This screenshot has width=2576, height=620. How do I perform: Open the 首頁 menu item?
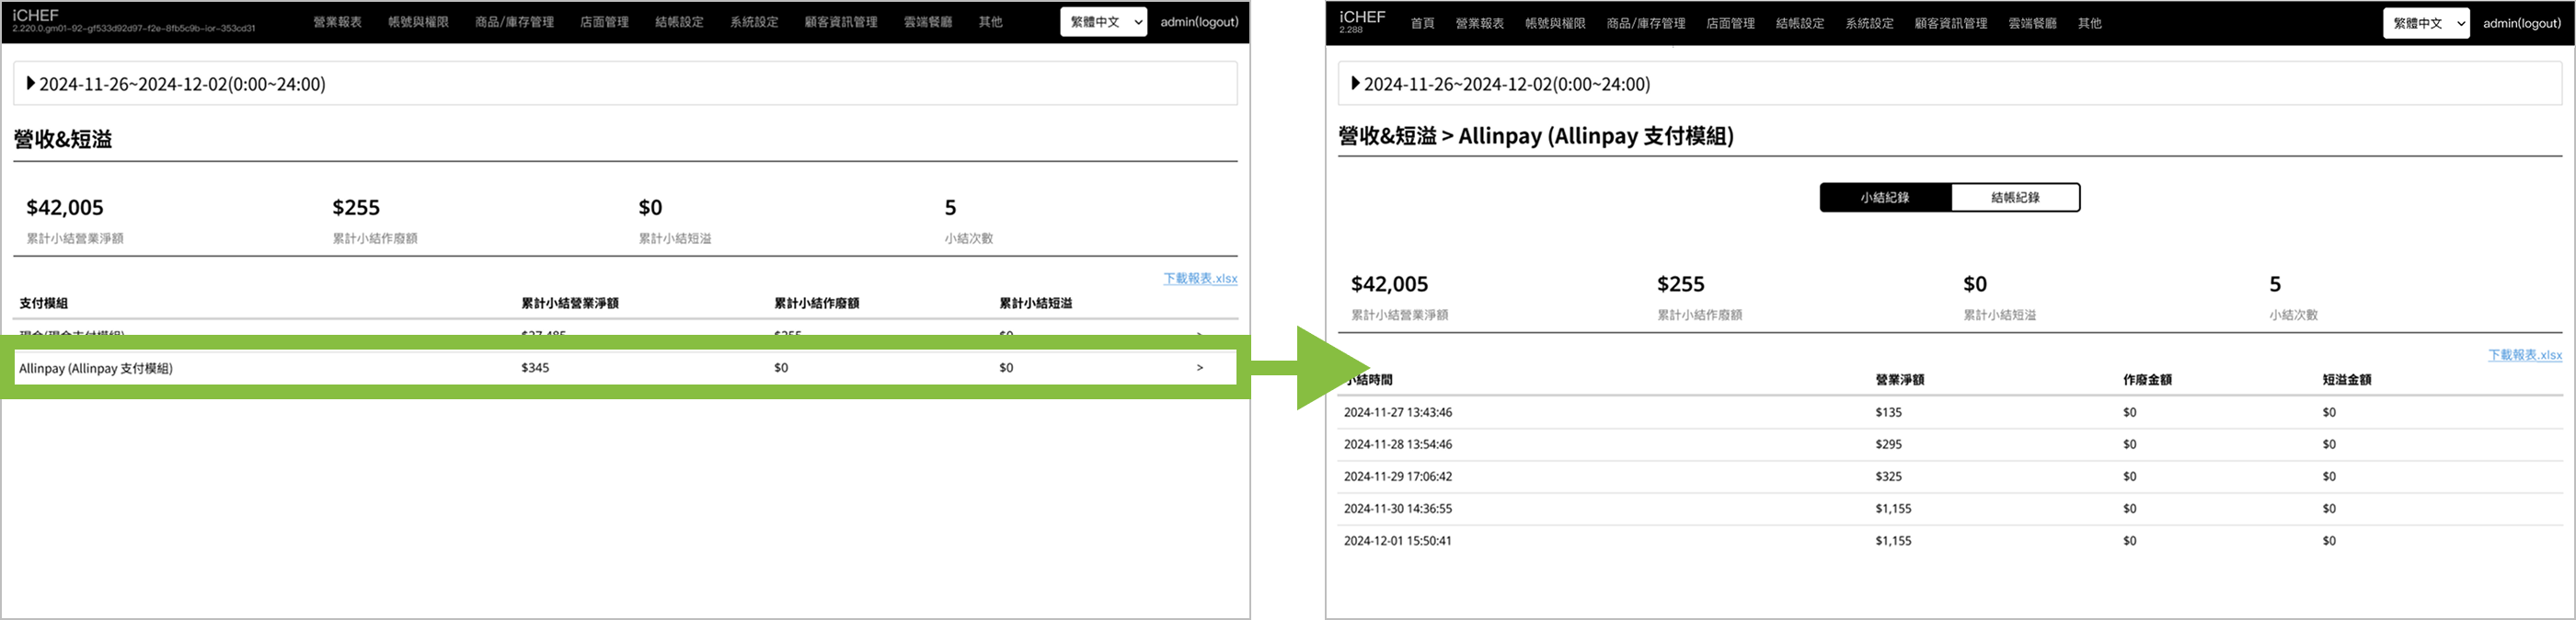click(1422, 23)
